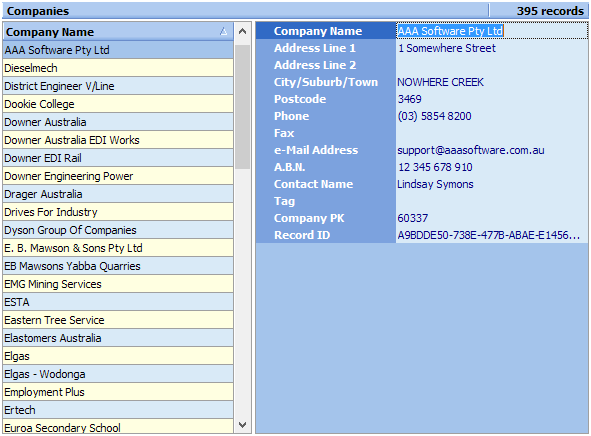Click the Fax label

click(284, 133)
